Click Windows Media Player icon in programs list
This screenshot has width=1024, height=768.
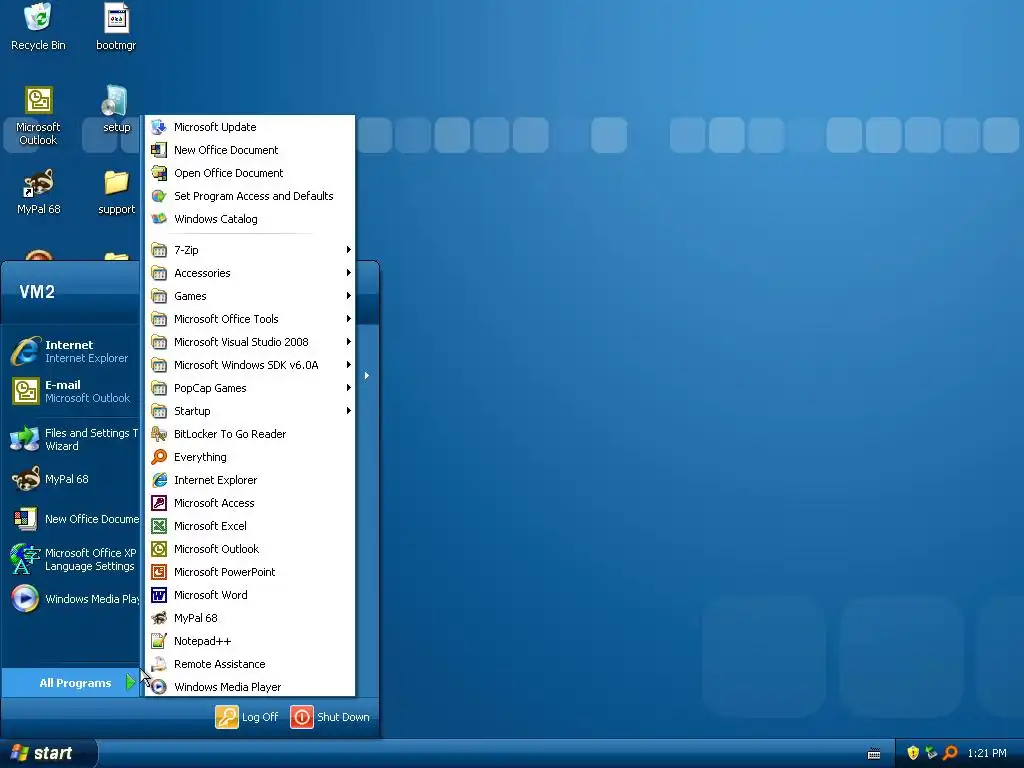point(159,687)
